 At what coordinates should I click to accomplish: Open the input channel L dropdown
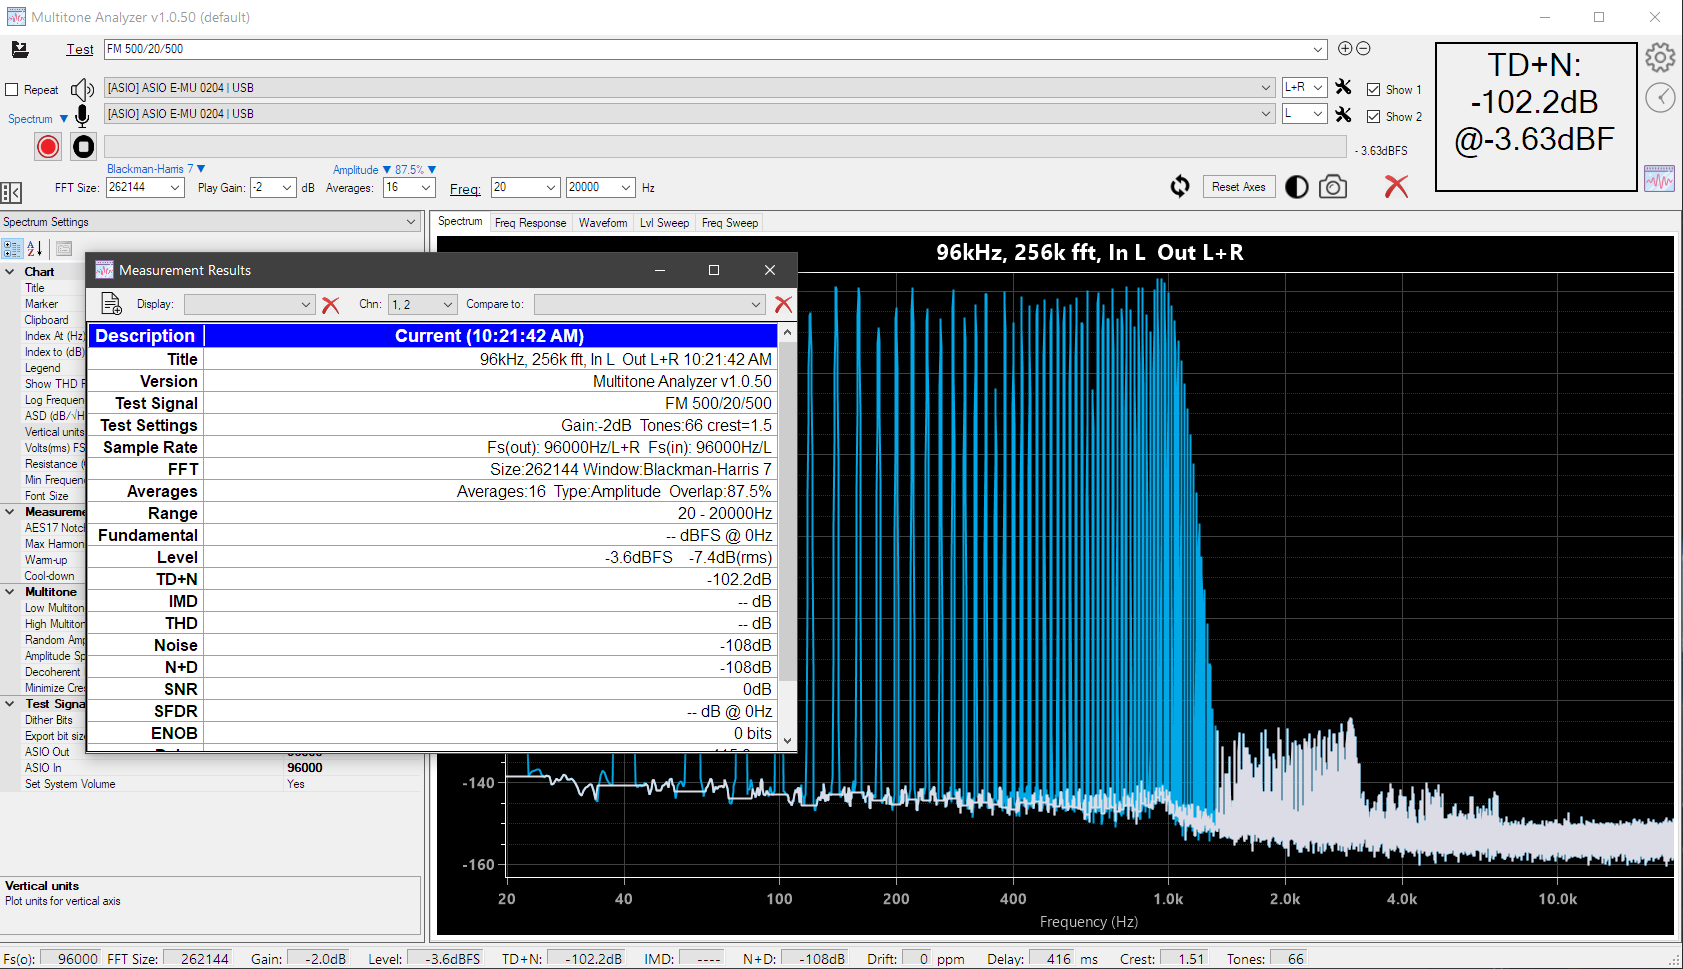click(x=1318, y=114)
